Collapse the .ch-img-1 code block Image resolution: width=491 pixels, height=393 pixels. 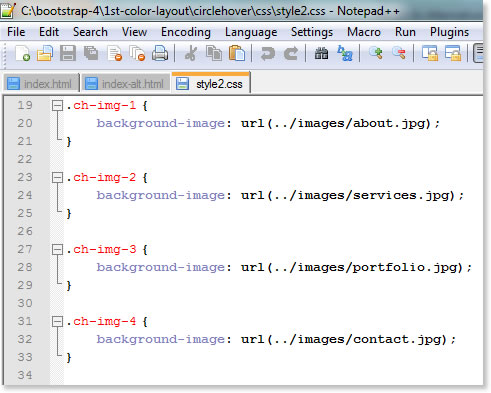point(57,106)
